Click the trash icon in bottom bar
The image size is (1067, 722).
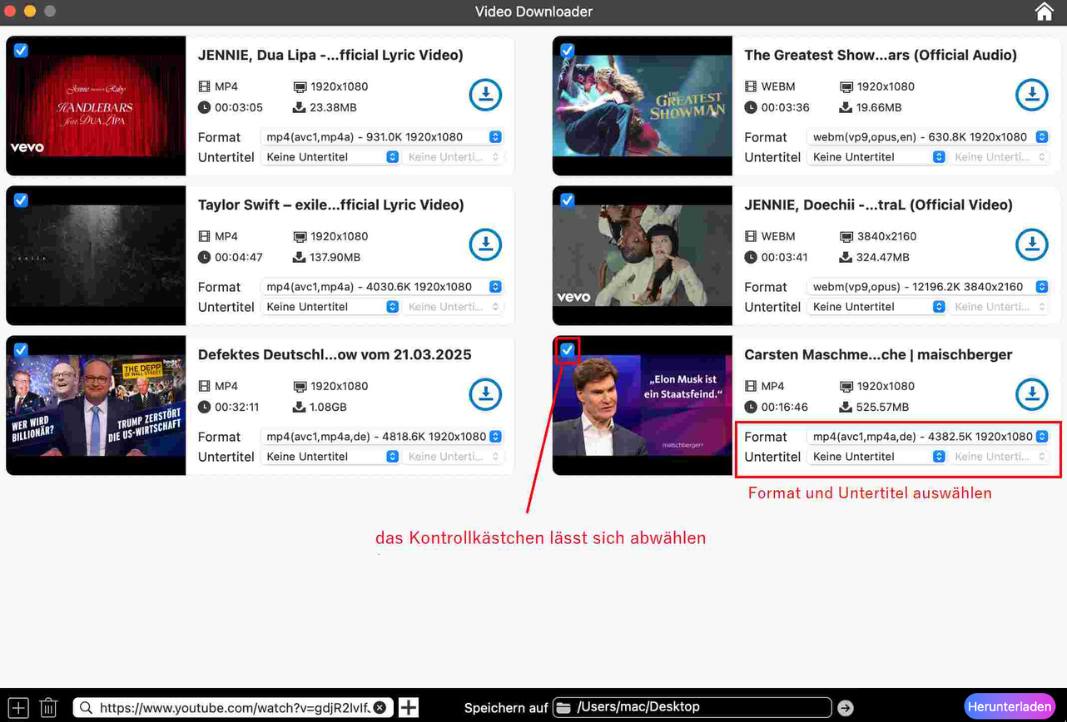(x=49, y=708)
